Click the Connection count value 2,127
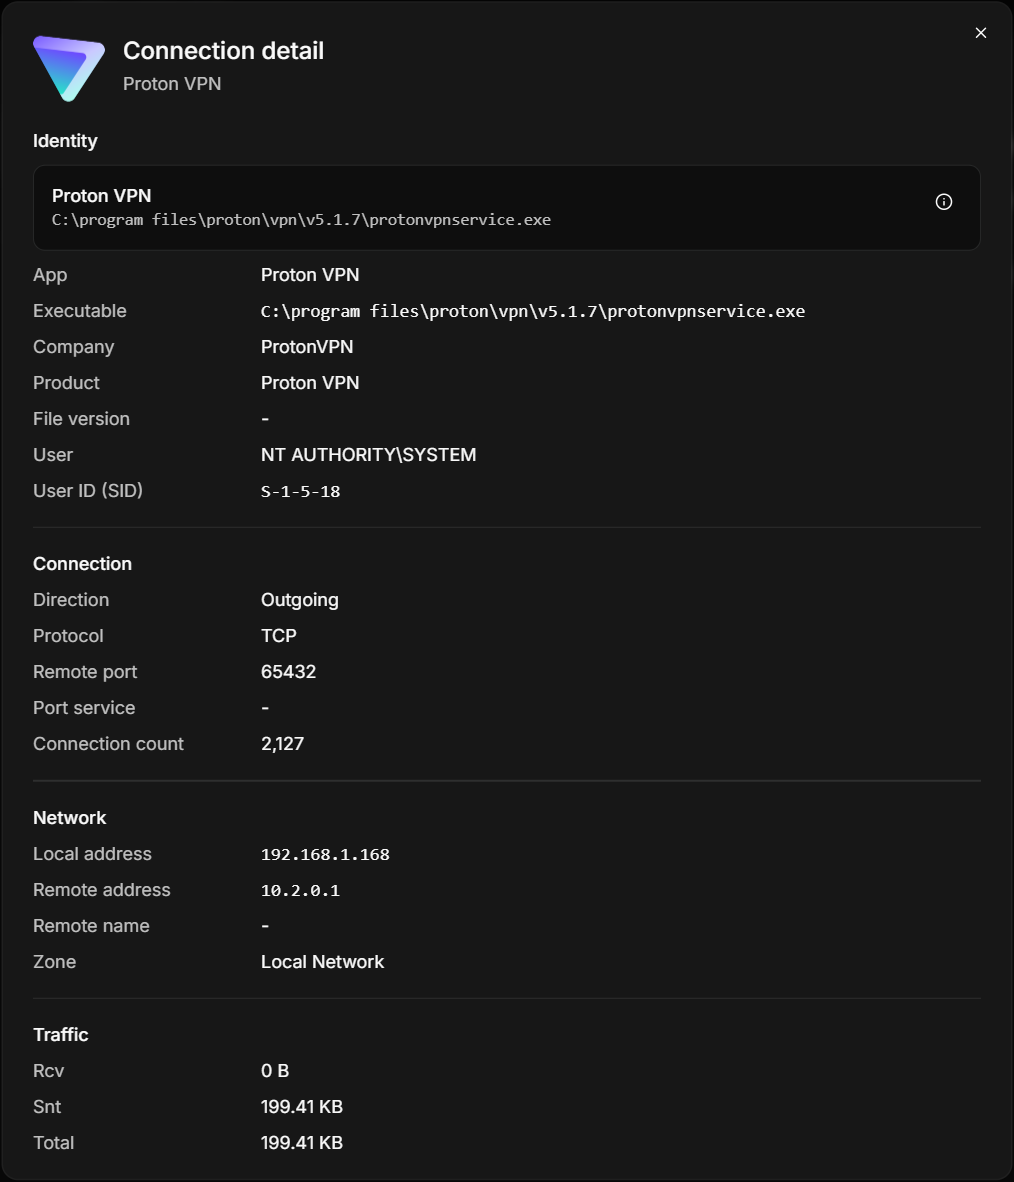Viewport: 1014px width, 1182px height. click(x=282, y=744)
